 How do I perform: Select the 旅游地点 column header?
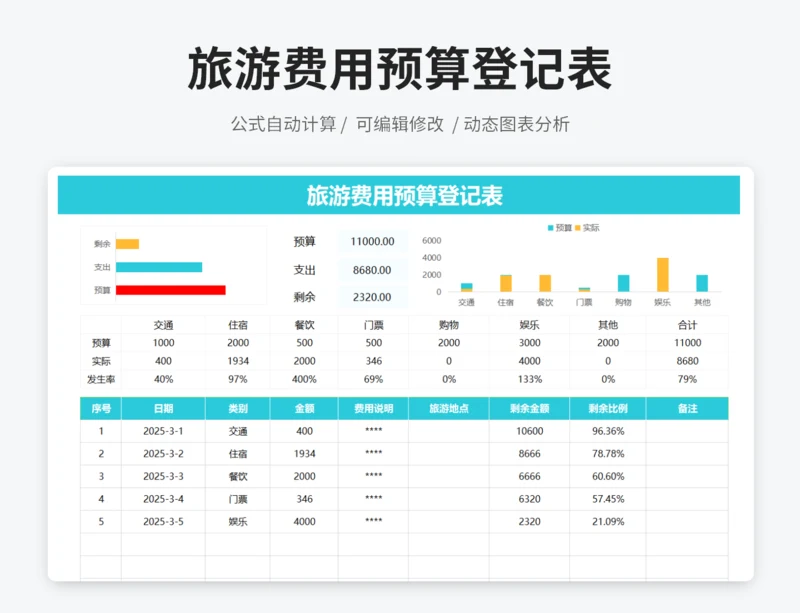449,408
